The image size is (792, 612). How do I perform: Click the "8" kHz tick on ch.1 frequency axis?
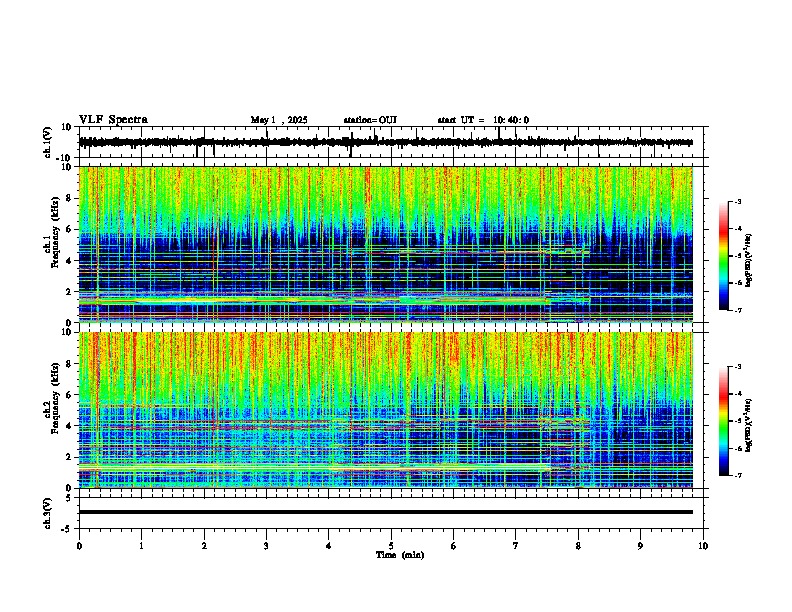(69, 198)
